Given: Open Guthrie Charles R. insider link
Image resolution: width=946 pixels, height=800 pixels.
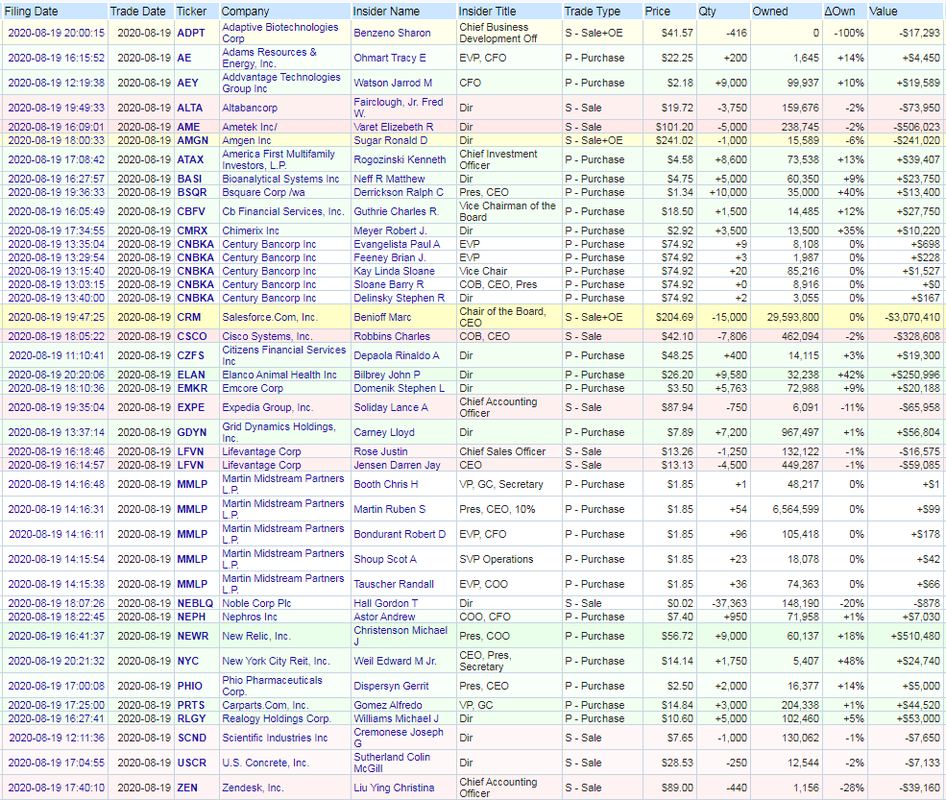Looking at the screenshot, I should click(396, 211).
